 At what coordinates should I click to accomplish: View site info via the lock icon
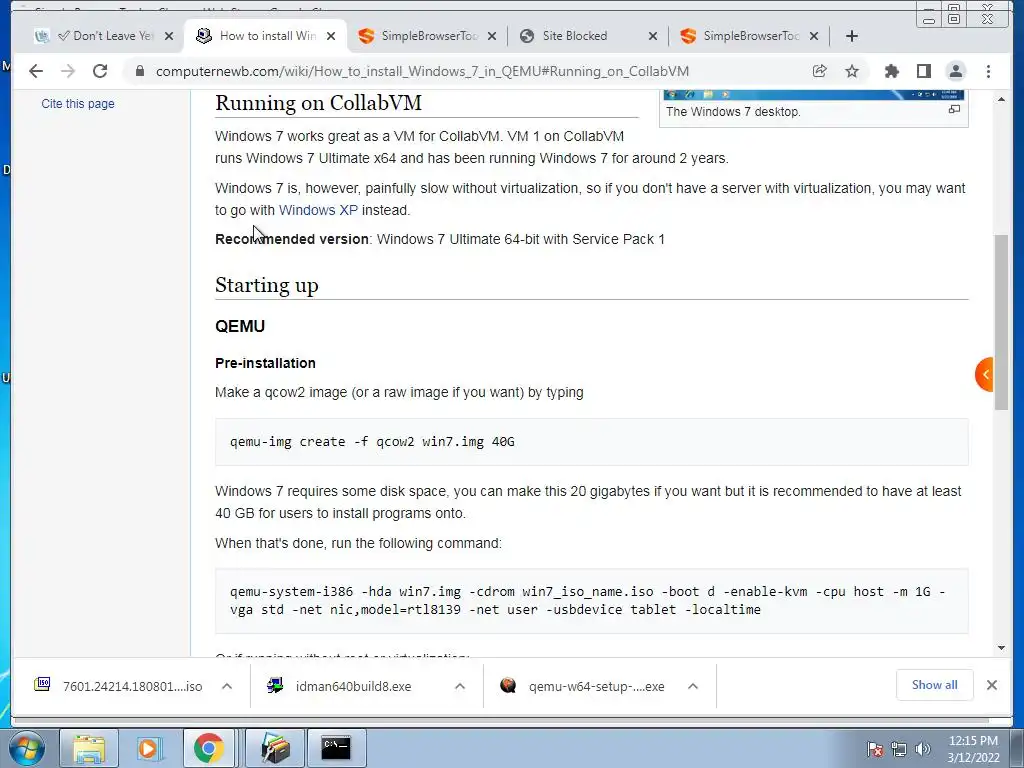(139, 71)
